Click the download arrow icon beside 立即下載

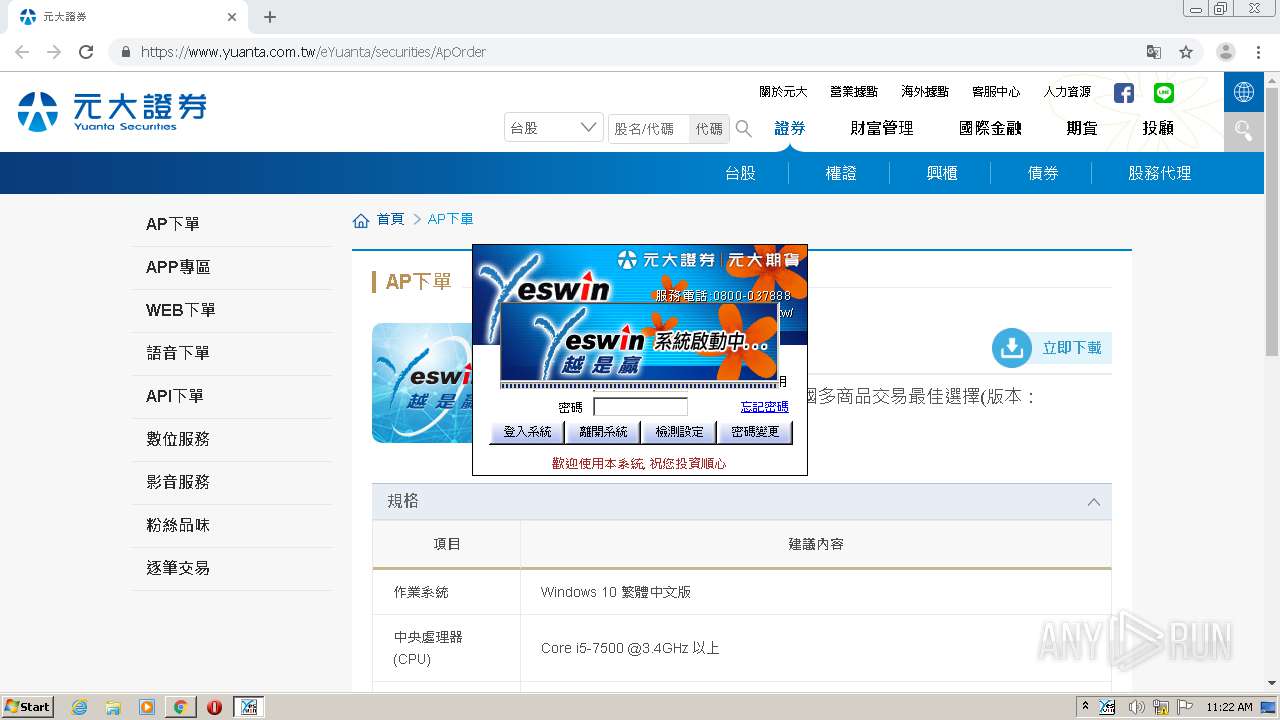pyautogui.click(x=1012, y=348)
